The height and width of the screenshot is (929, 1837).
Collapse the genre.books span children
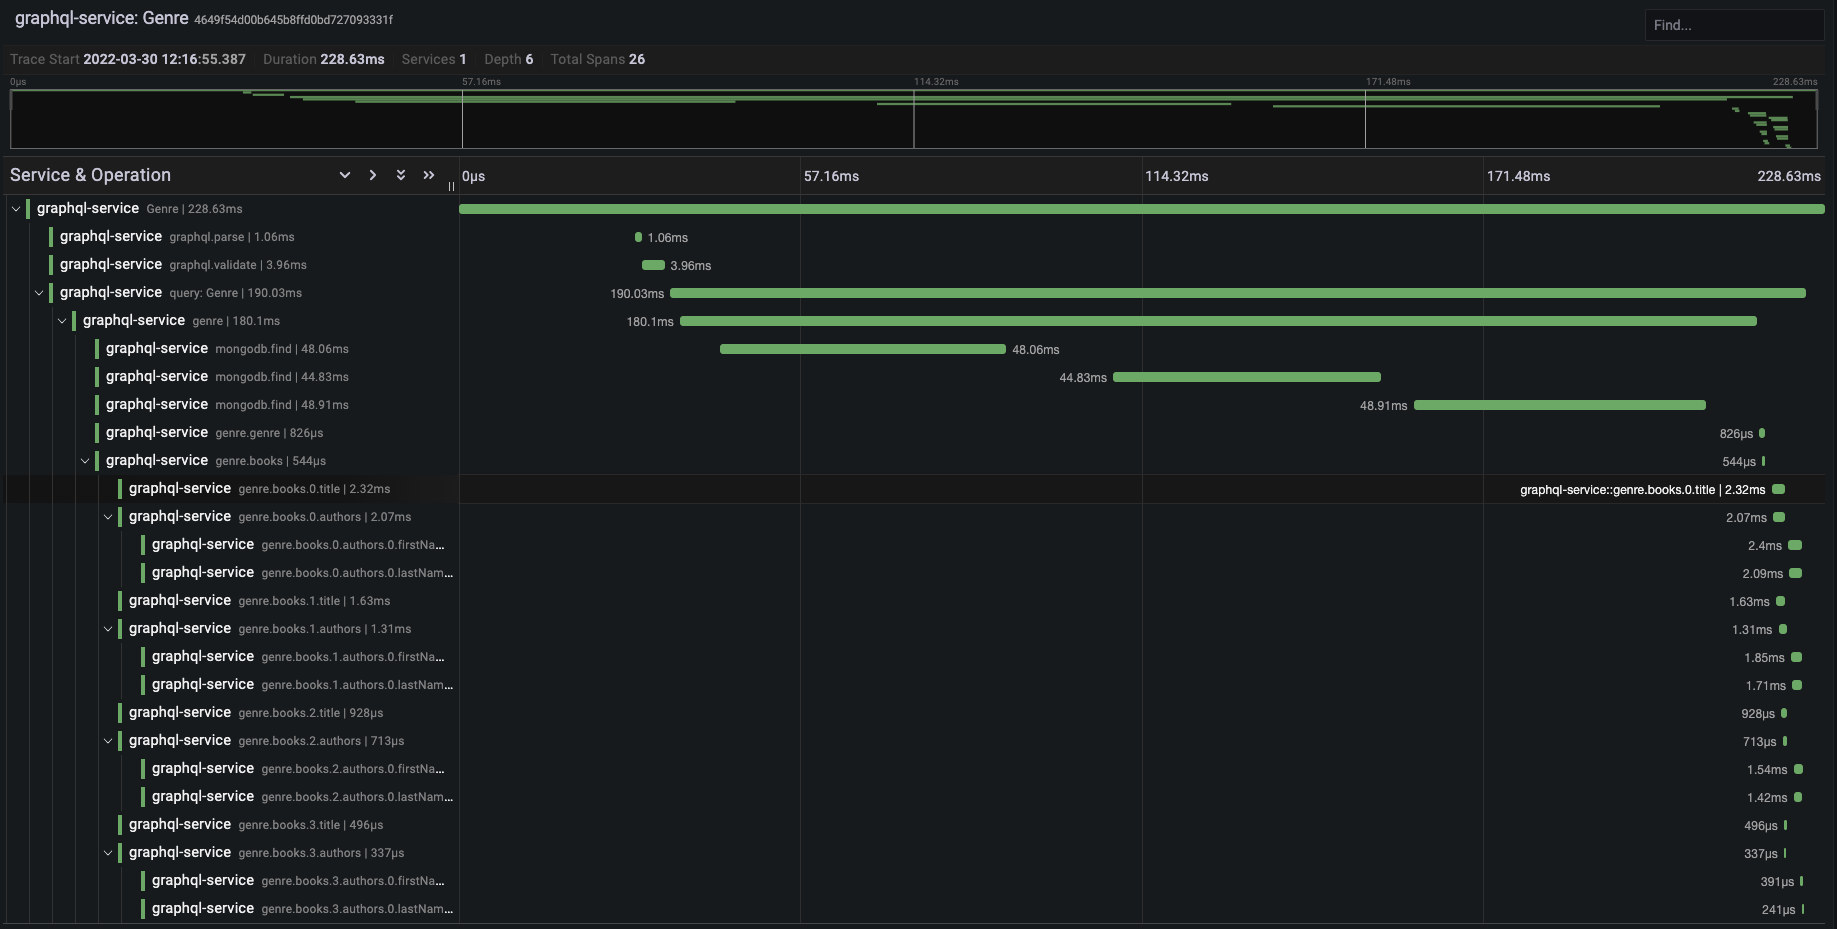[85, 460]
